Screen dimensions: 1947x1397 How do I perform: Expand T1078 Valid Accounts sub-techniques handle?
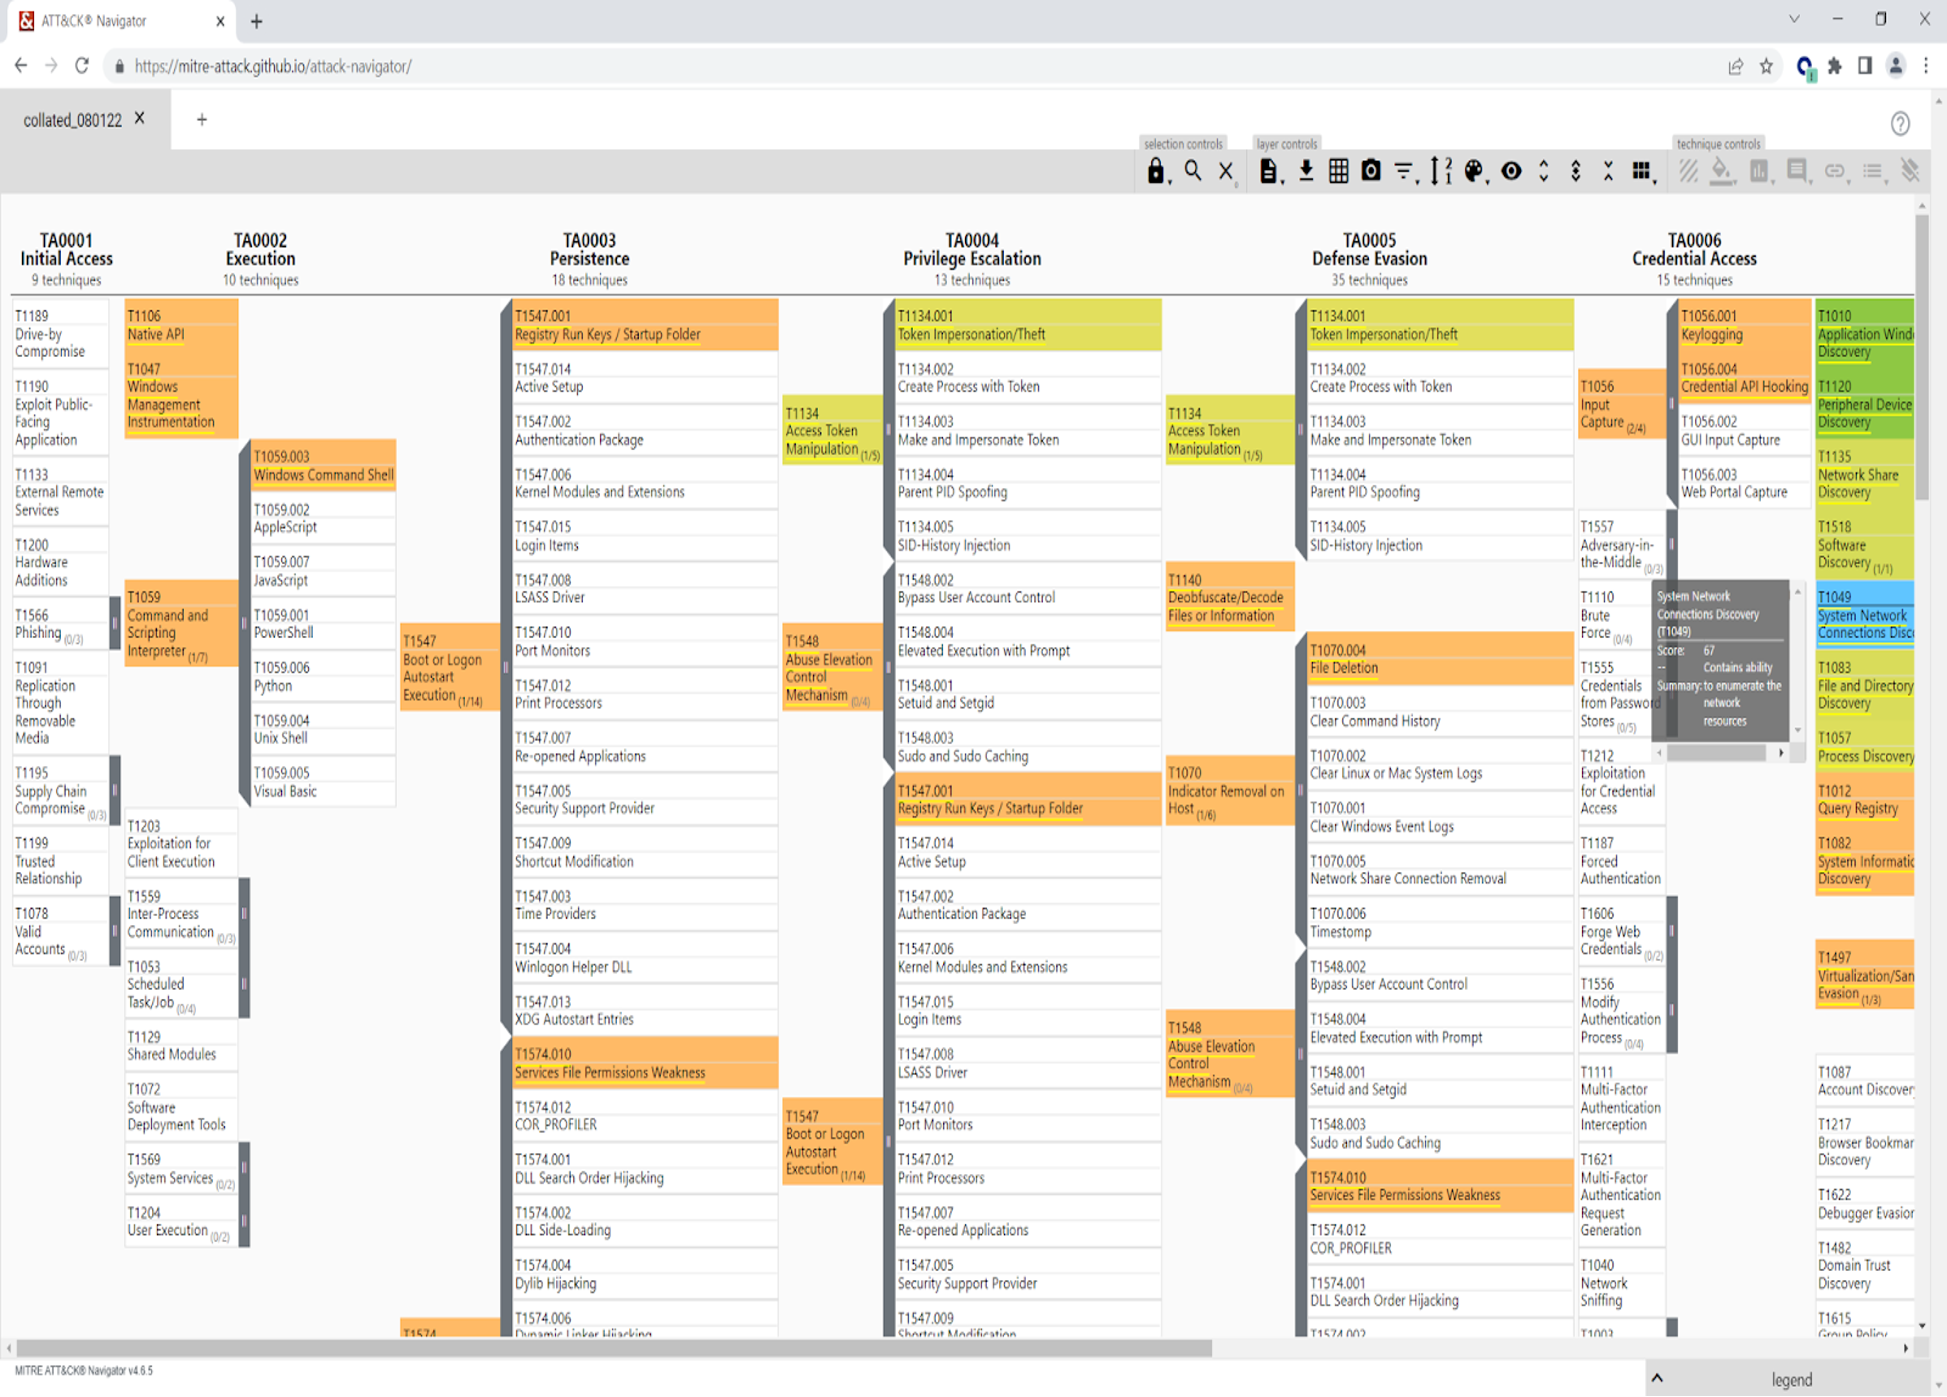[x=115, y=931]
